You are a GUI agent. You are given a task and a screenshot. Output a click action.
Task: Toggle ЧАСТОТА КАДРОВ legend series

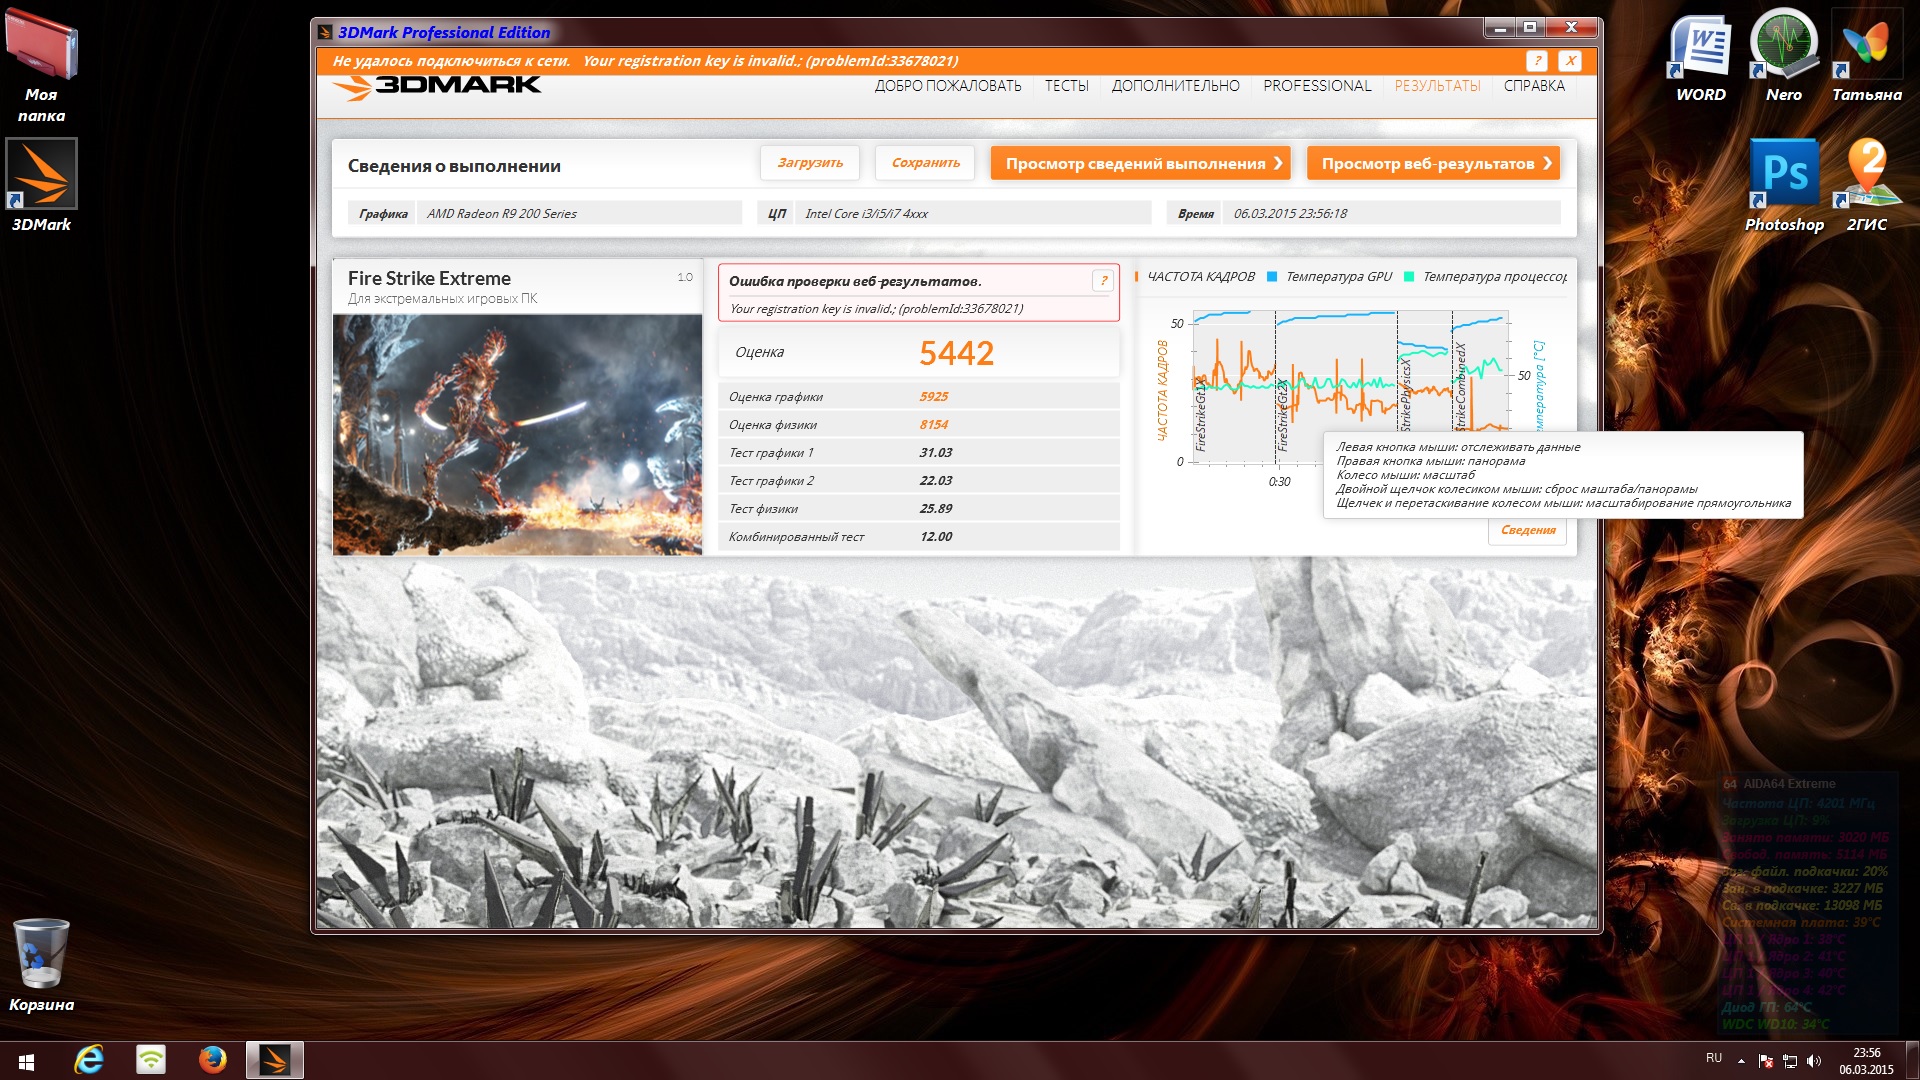coord(1200,277)
